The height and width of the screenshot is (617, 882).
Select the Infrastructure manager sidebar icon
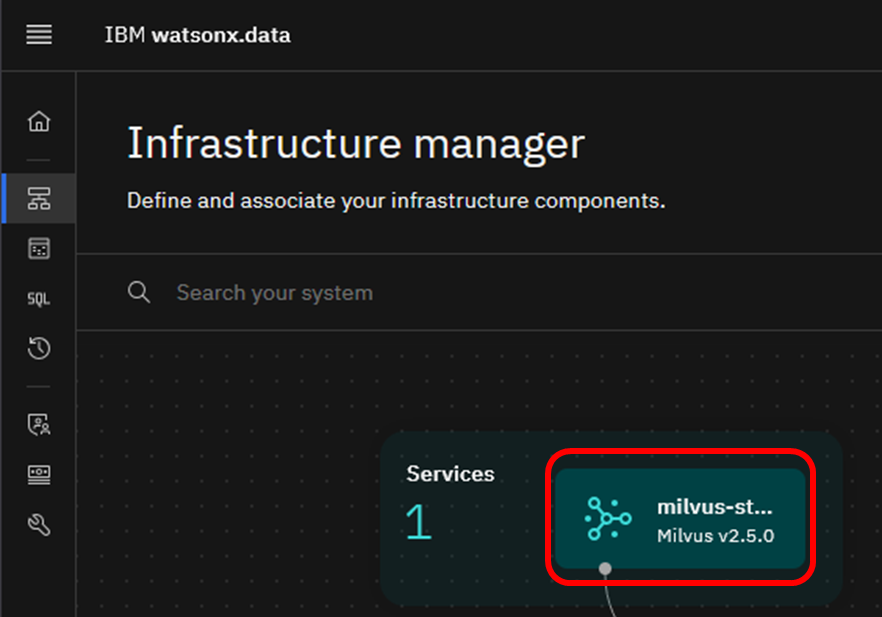pos(39,199)
